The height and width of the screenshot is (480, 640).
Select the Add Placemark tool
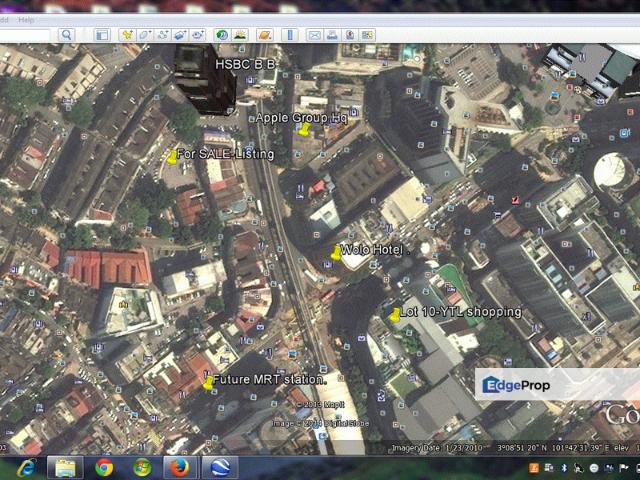[127, 34]
